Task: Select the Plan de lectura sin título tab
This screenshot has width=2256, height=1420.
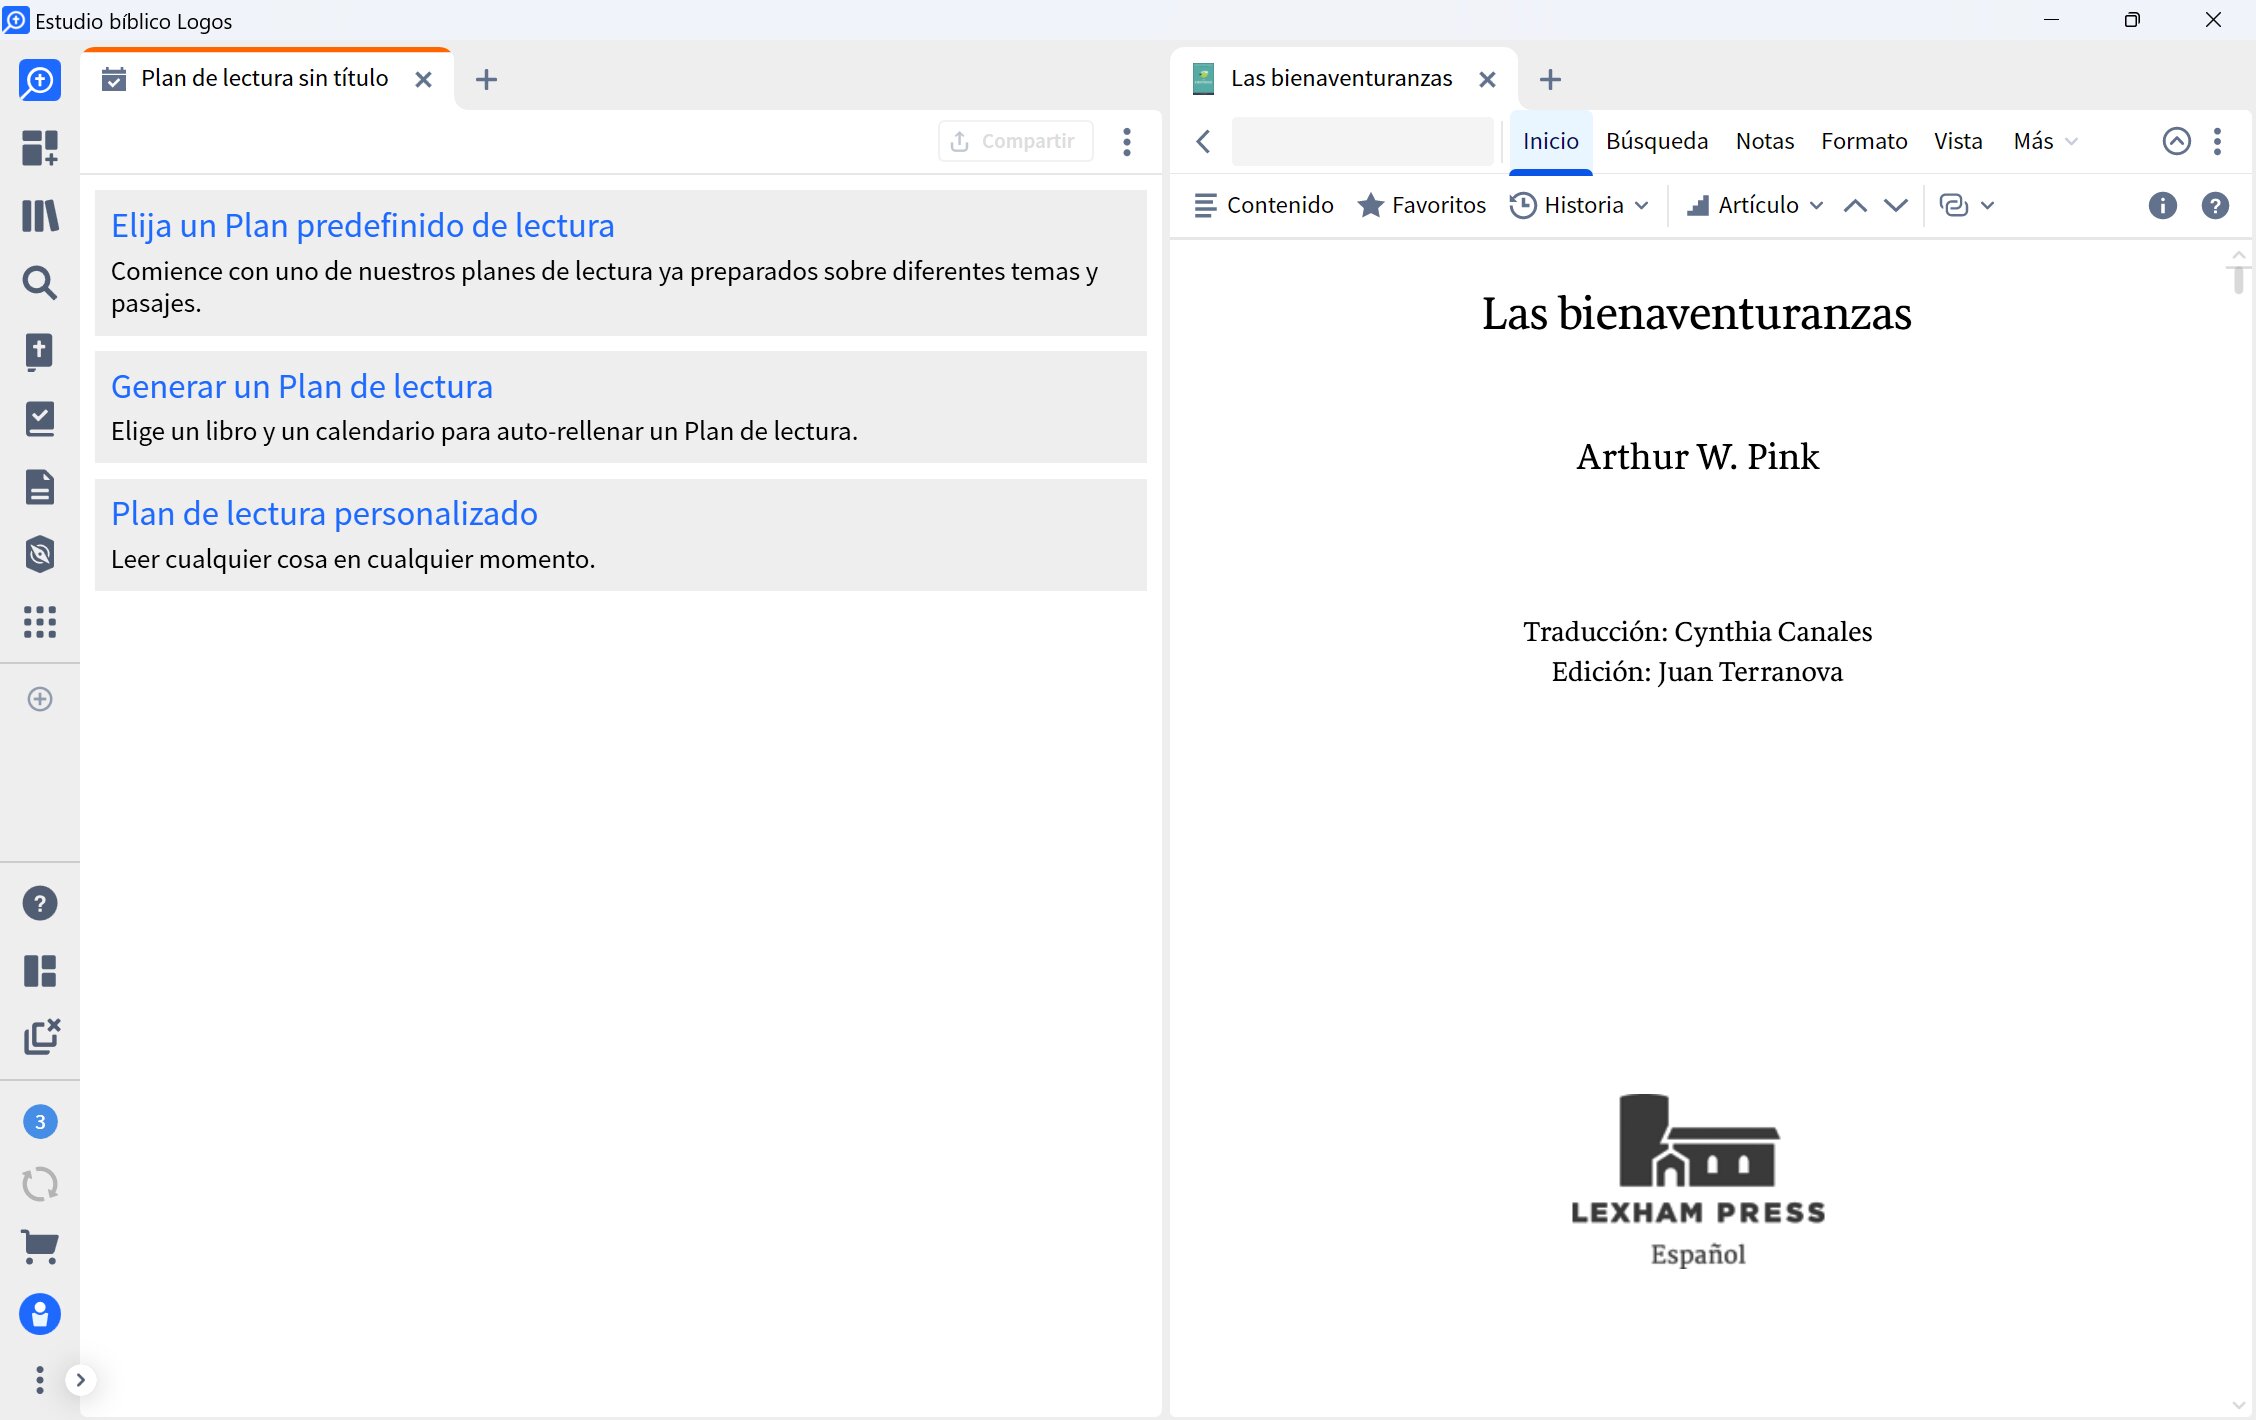Action: tap(264, 78)
